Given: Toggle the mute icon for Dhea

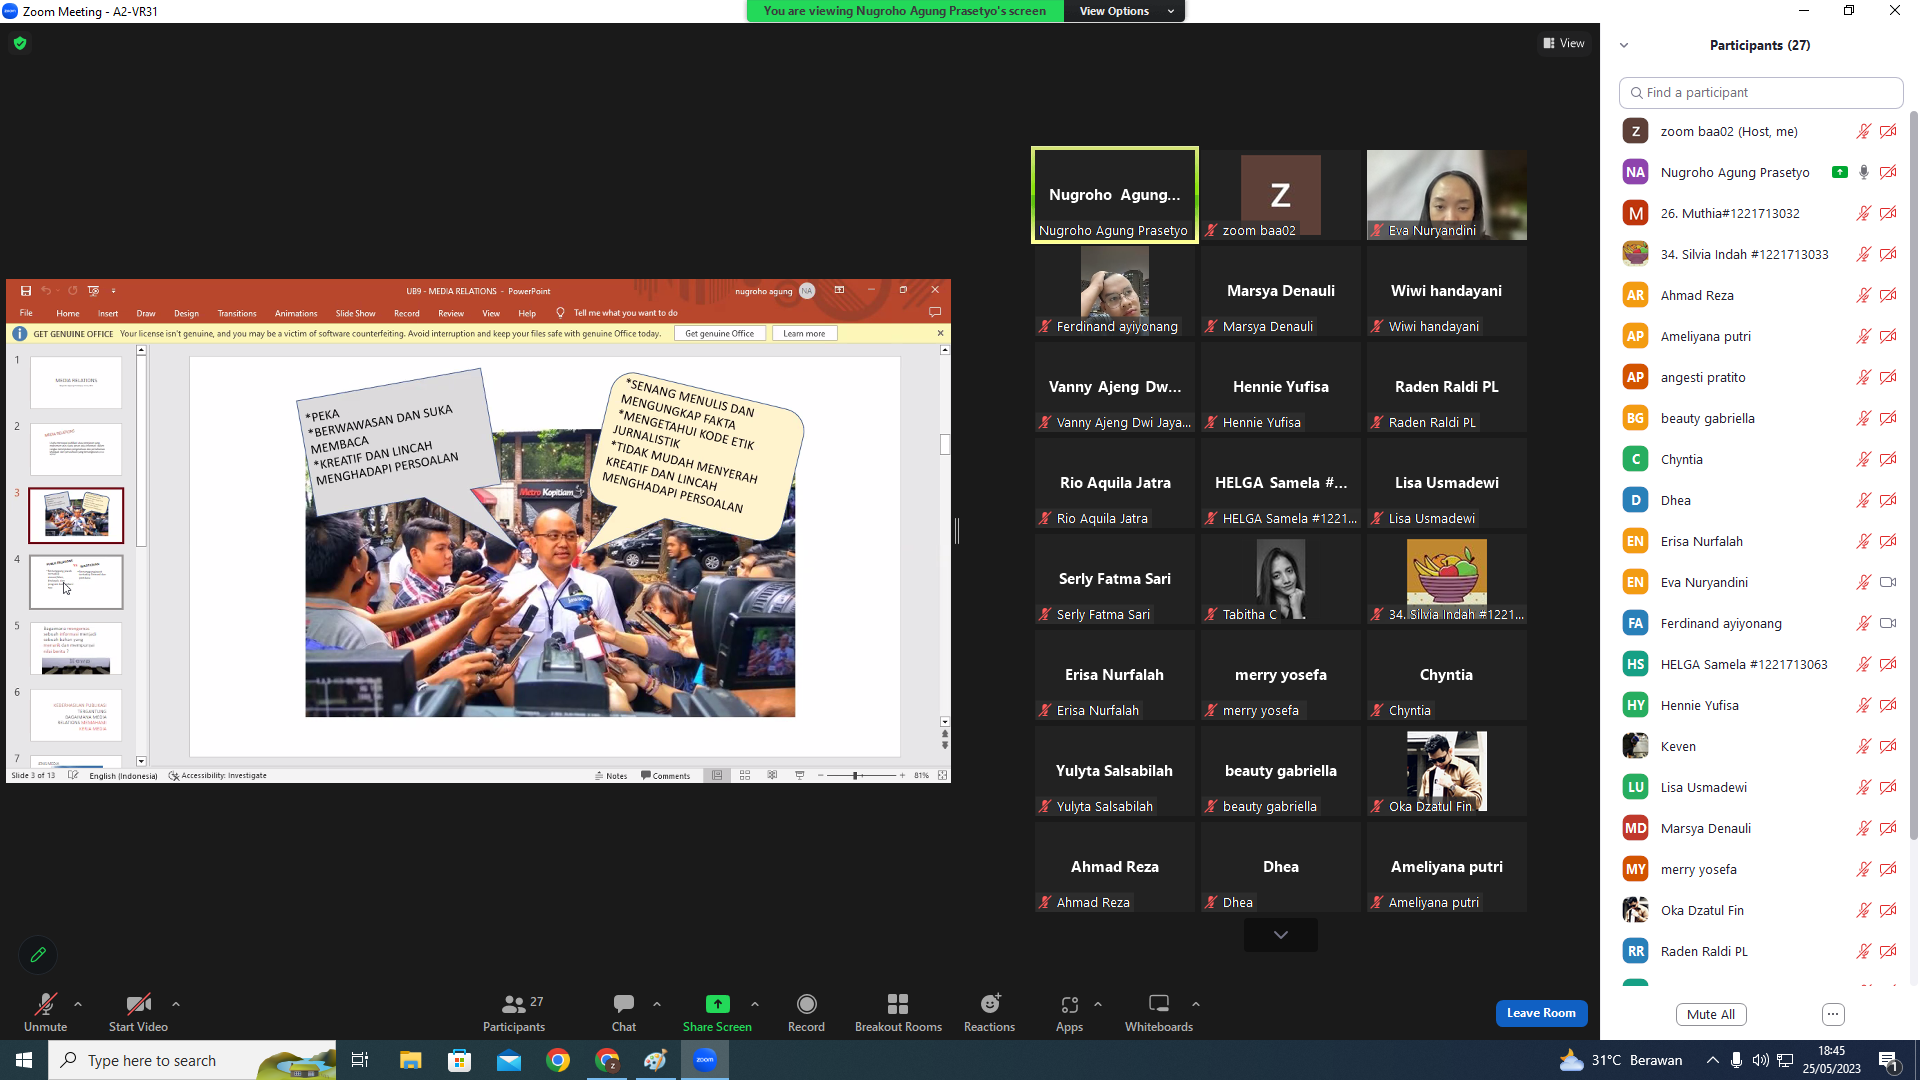Looking at the screenshot, I should pyautogui.click(x=1864, y=500).
